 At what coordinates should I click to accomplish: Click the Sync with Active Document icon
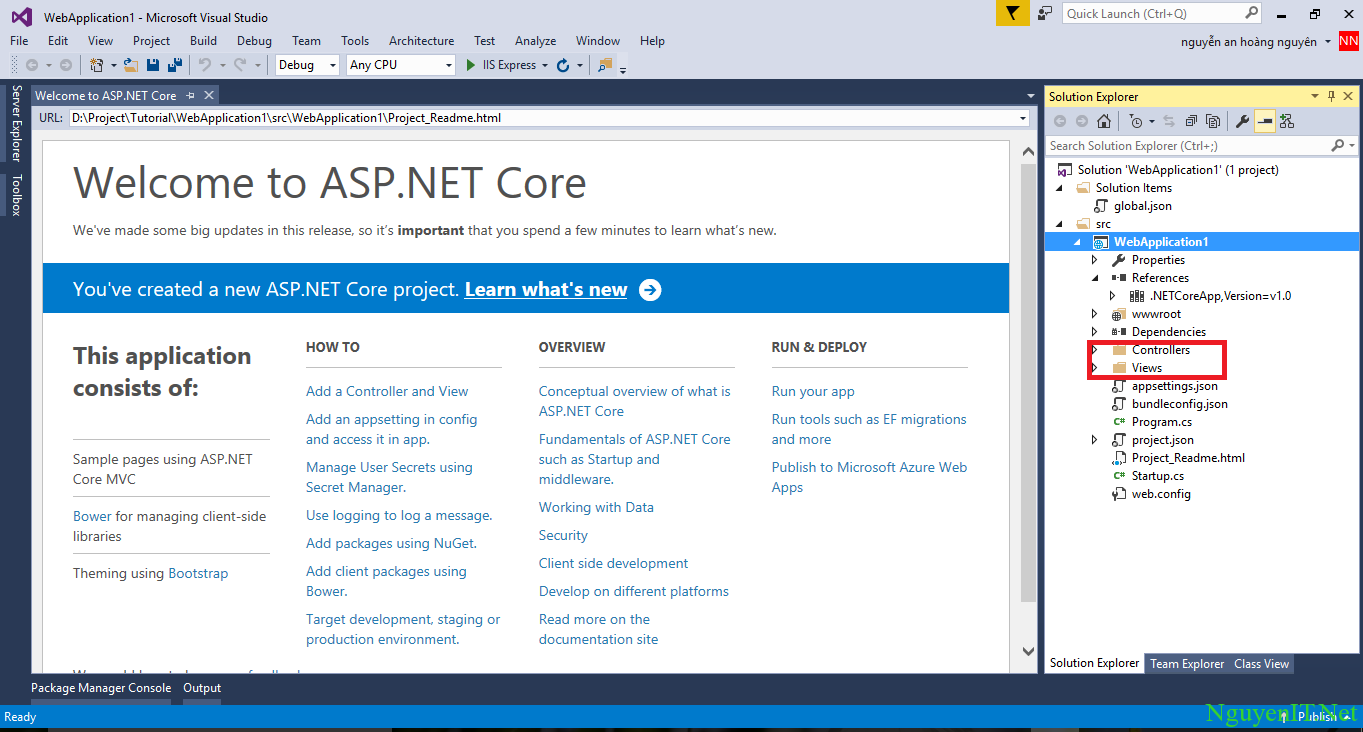1168,121
